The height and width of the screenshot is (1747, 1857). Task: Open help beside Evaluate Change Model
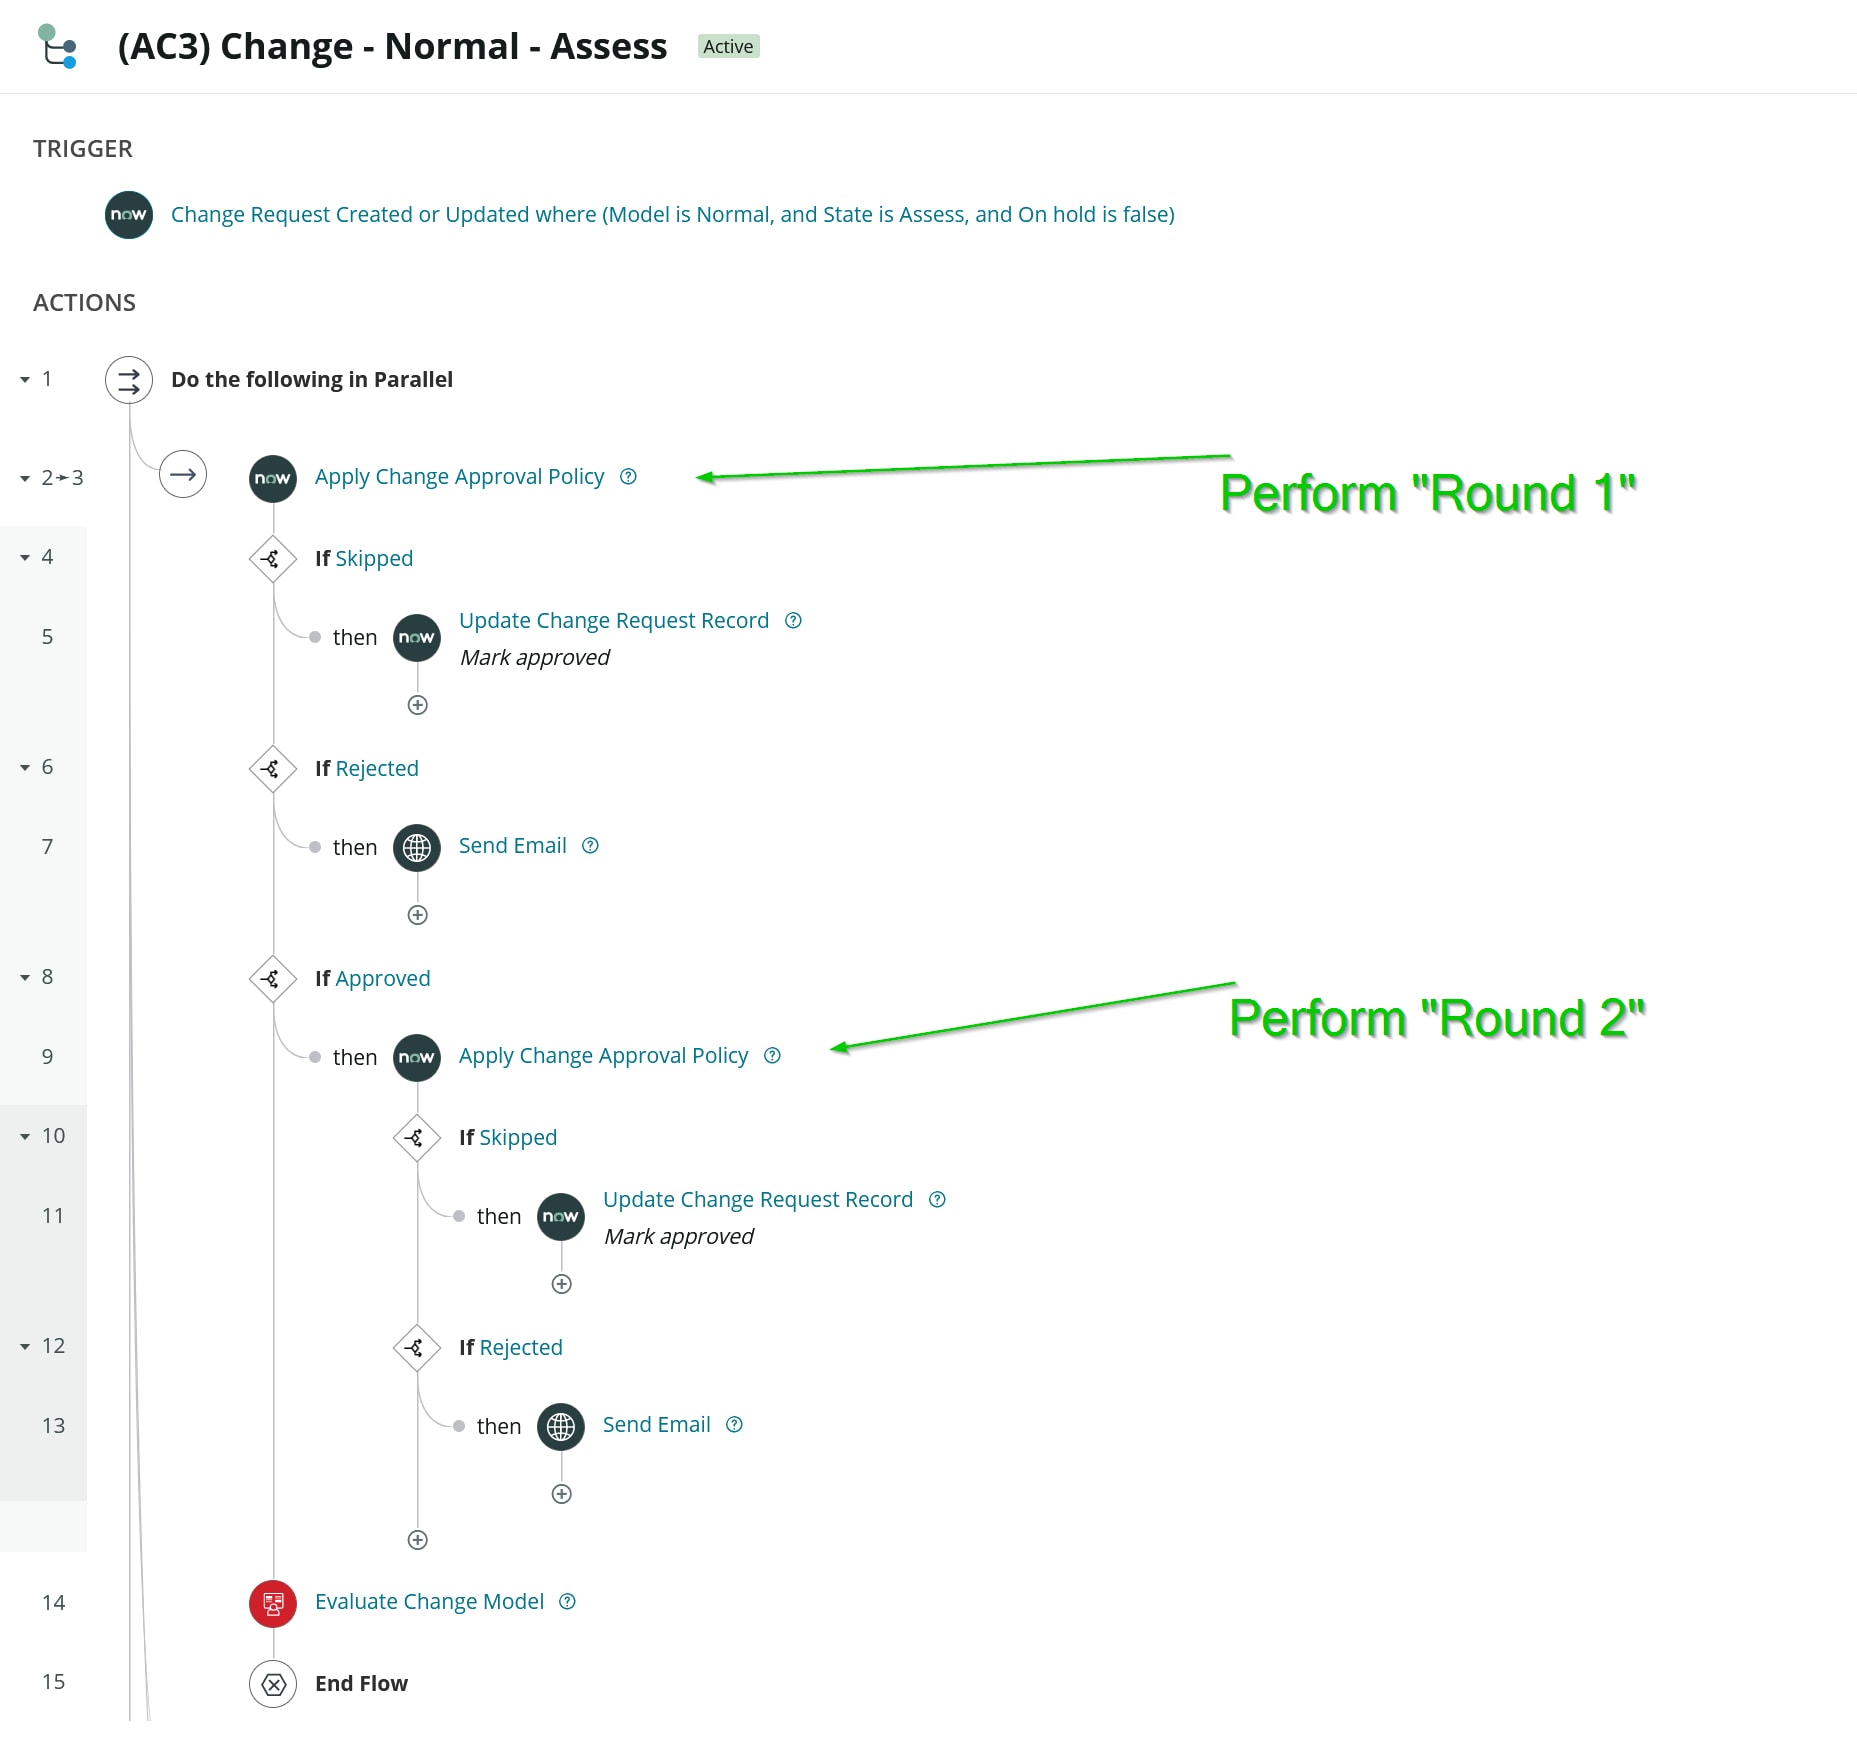pos(568,1602)
